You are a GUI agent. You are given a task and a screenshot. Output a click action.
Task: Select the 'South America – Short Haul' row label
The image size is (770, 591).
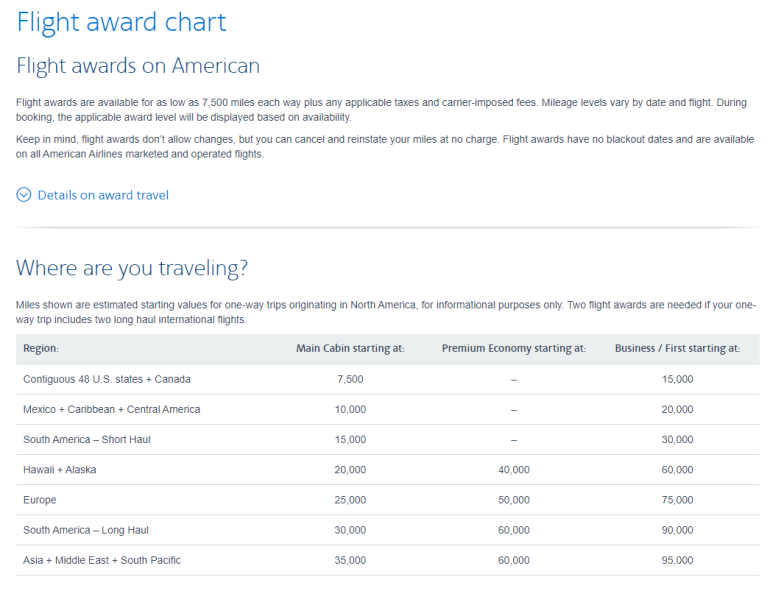87,439
